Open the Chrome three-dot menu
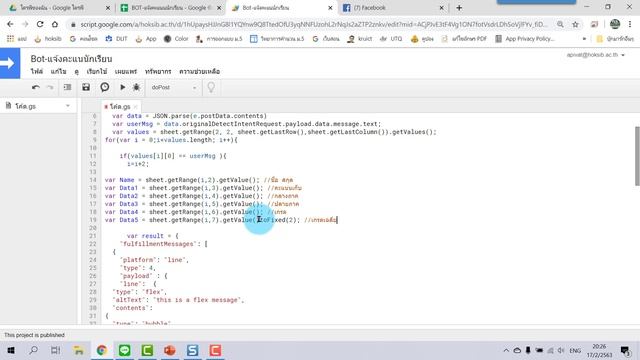Screen dimensions: 640x360 coord(630,24)
